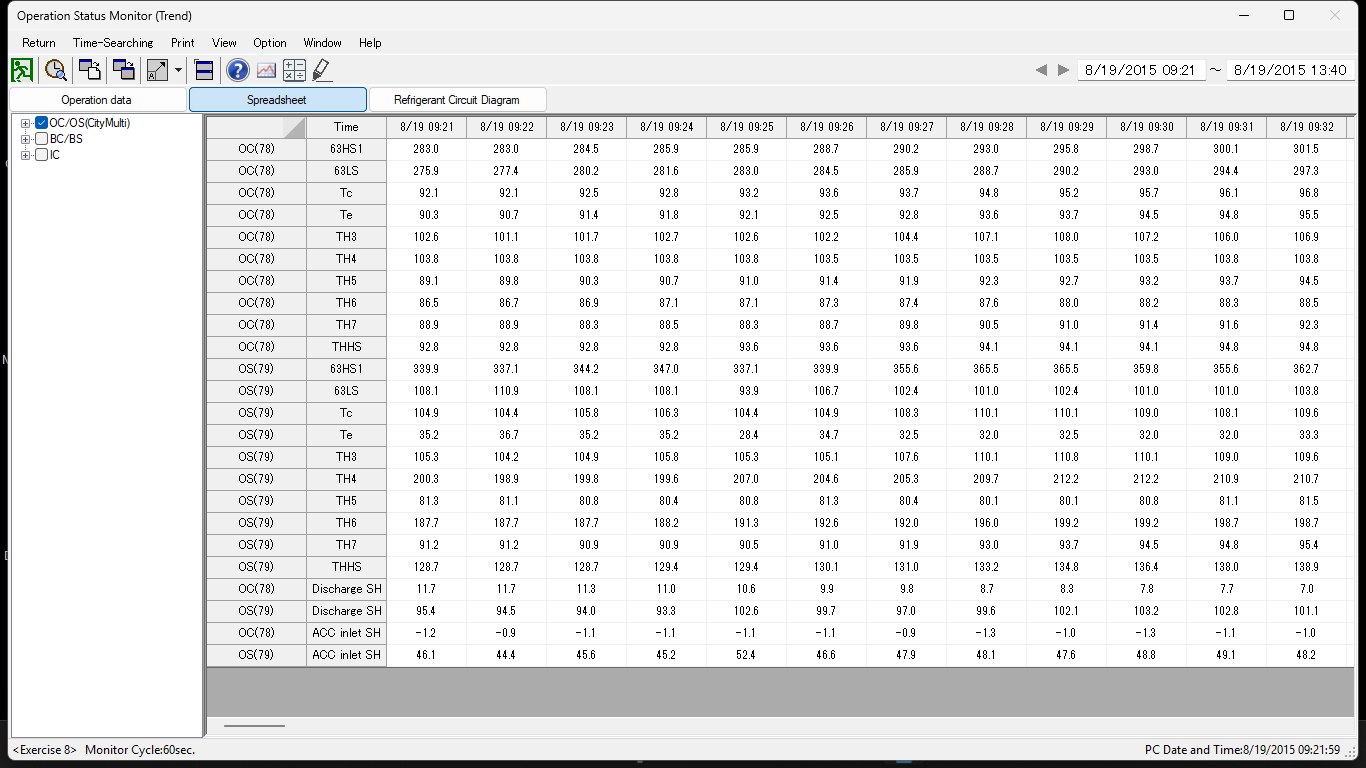
Task: Click the green Exit icon on the toolbar
Action: pos(21,70)
